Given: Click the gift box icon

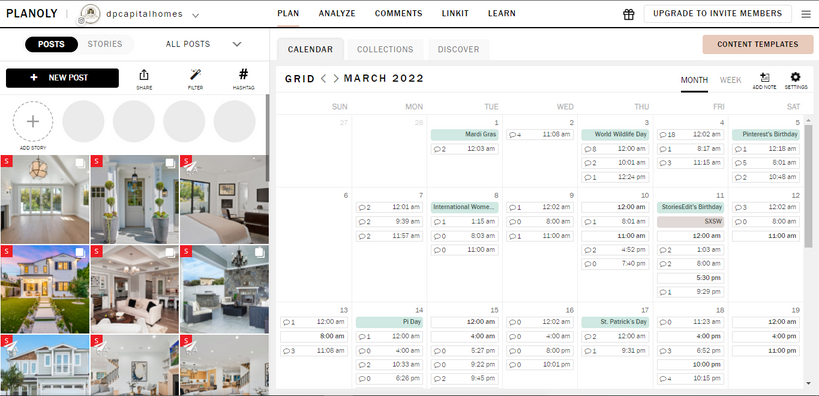Looking at the screenshot, I should (x=628, y=15).
